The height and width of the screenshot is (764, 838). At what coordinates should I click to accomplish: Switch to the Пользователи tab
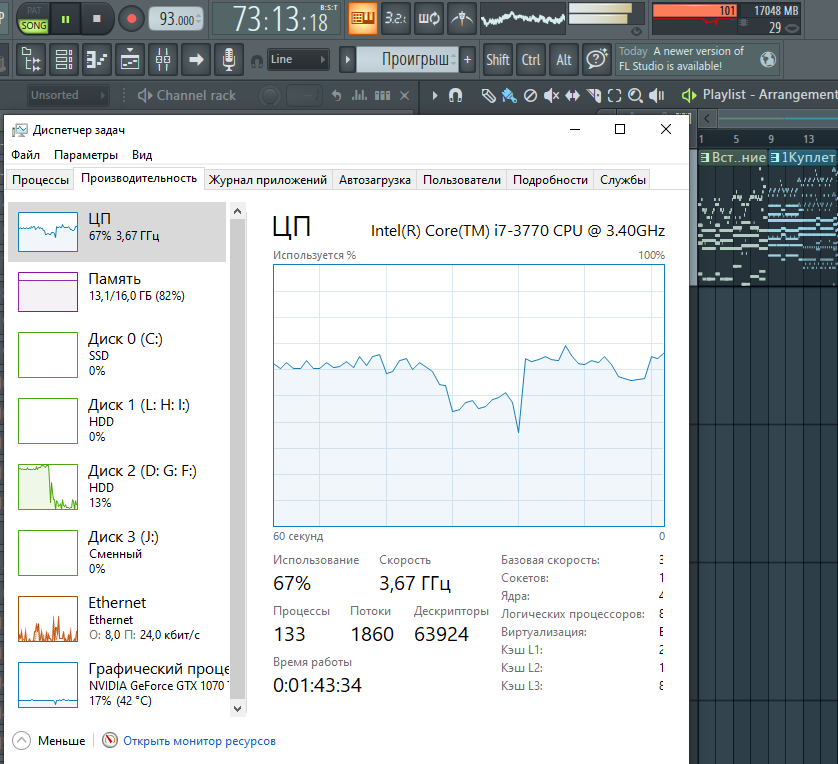(x=462, y=180)
